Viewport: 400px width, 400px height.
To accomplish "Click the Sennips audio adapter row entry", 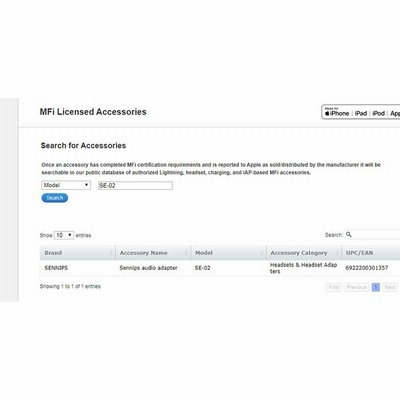I will click(148, 268).
